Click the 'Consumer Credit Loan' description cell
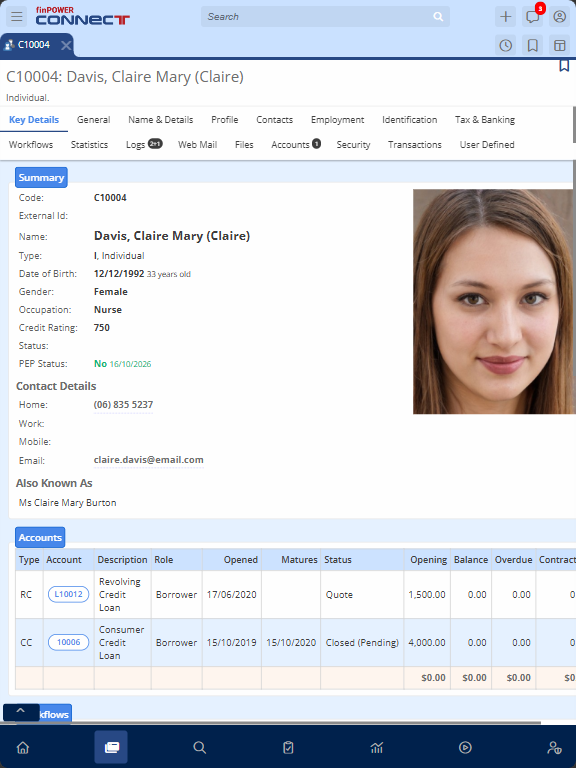 pos(122,643)
